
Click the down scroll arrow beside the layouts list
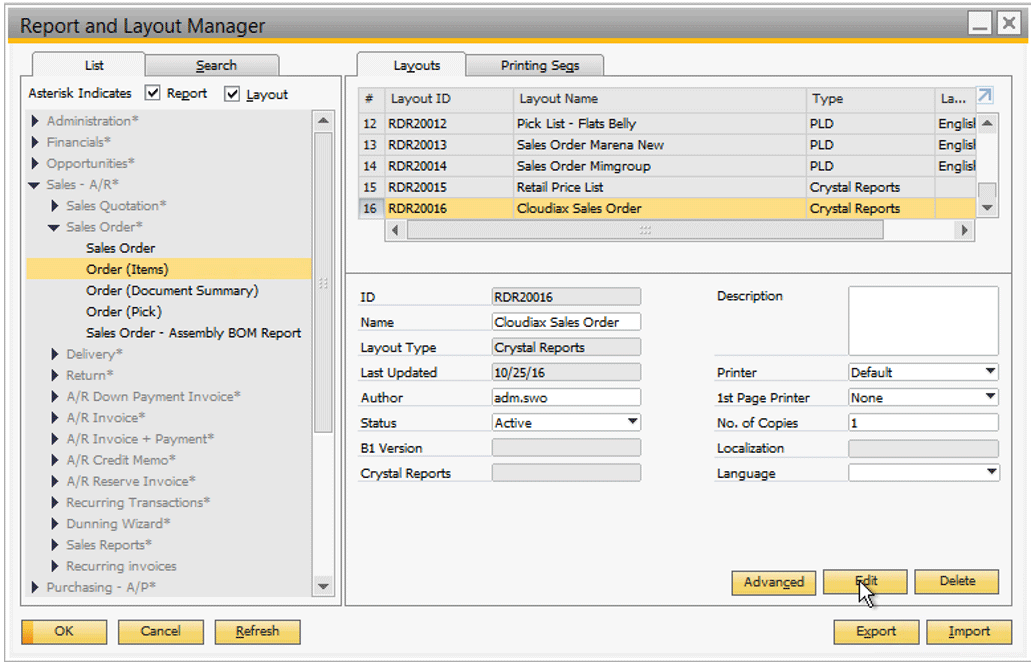(987, 207)
